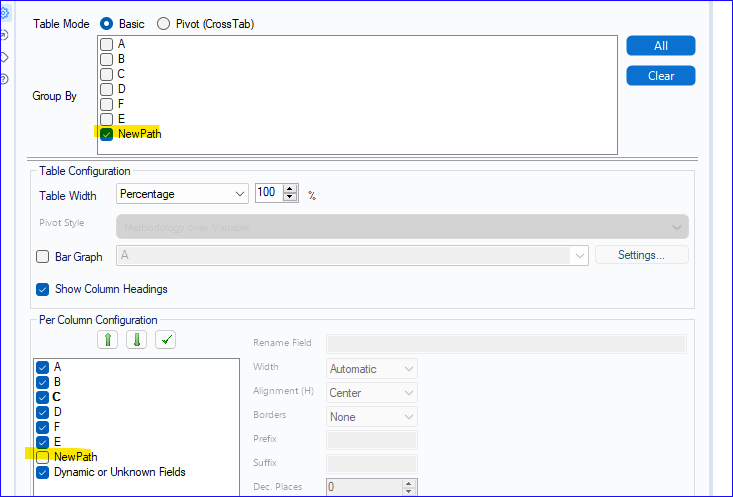Image resolution: width=733 pixels, height=497 pixels.
Task: Open Table Width Percentage dropdown
Action: coord(182,194)
